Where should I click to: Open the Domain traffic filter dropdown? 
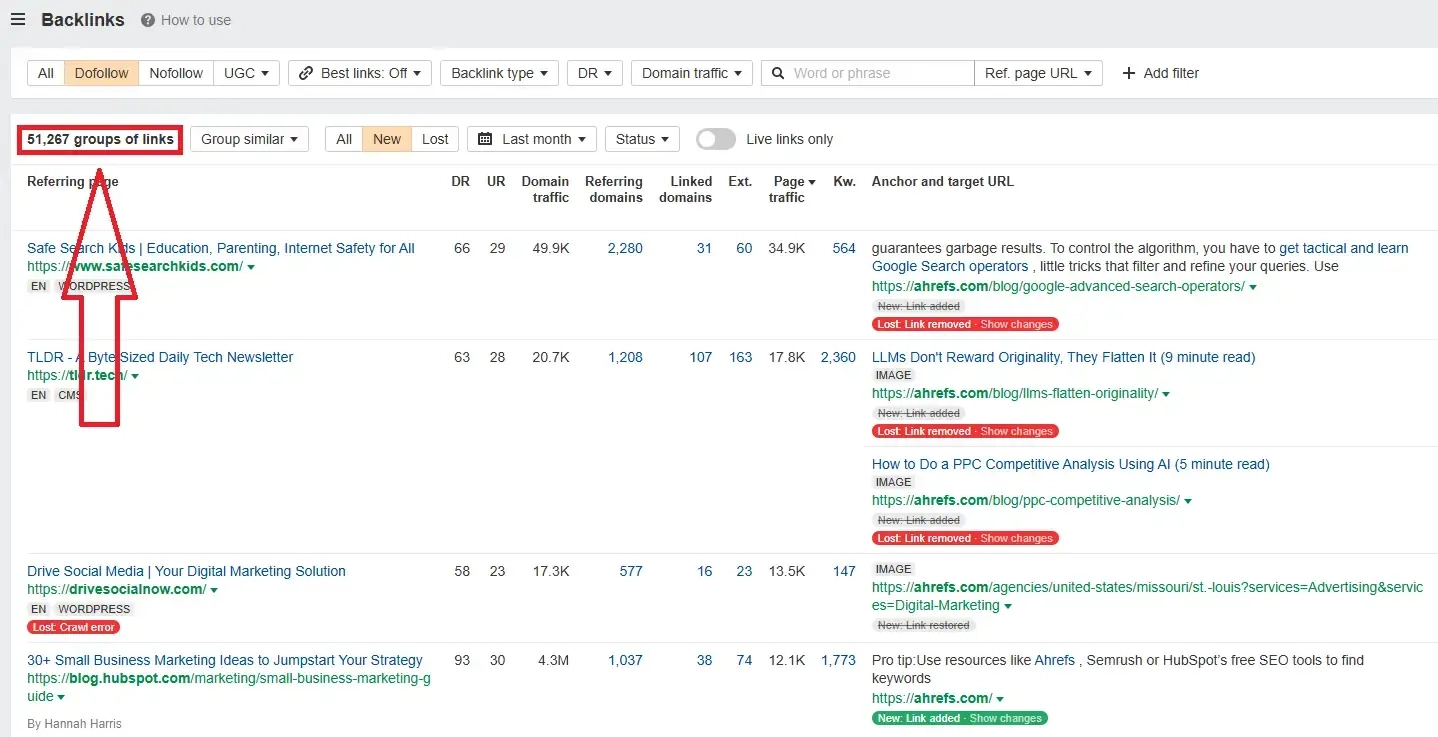pos(691,73)
